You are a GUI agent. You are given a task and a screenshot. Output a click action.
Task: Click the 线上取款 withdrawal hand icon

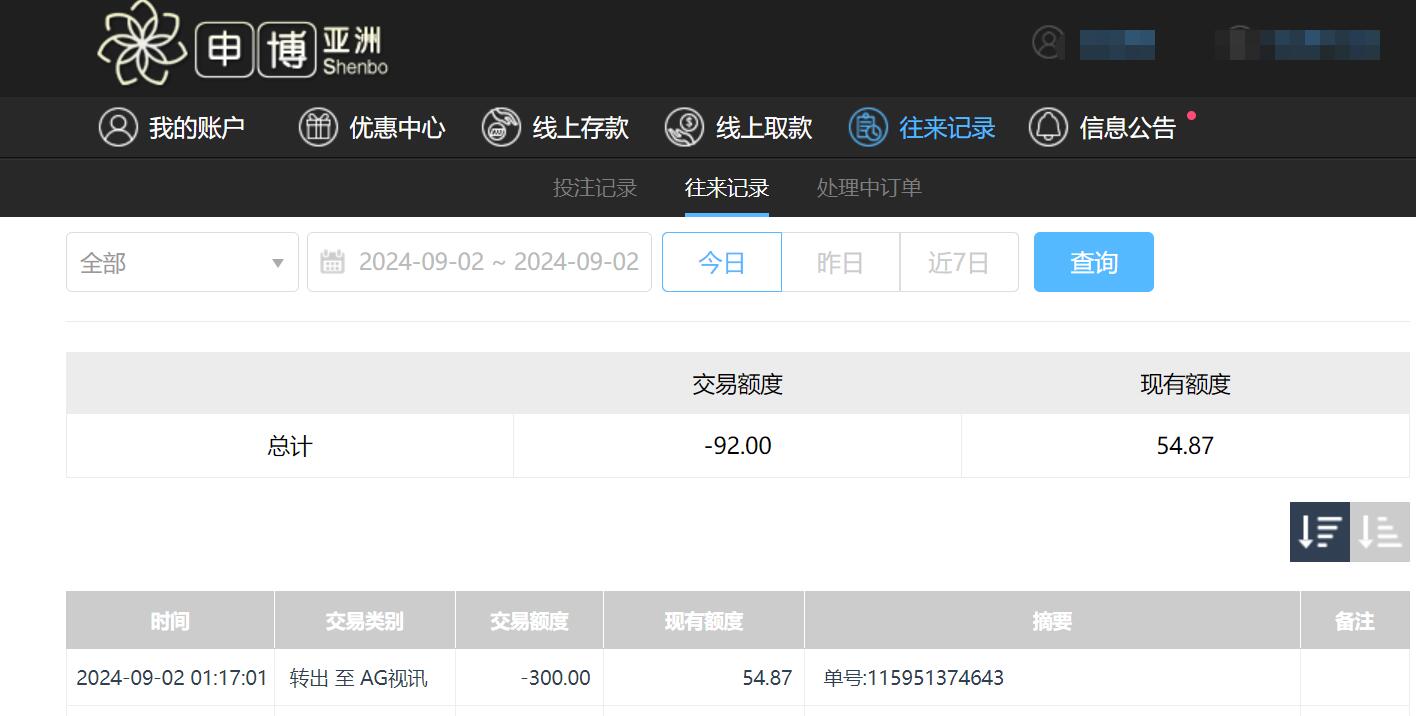[x=684, y=127]
